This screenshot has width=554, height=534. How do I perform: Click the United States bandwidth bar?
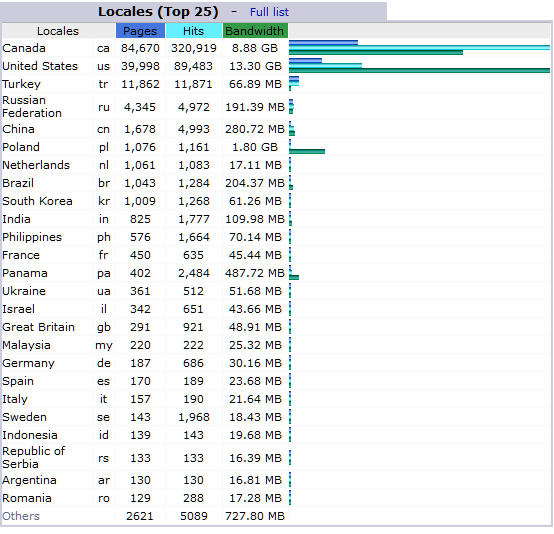(419, 70)
